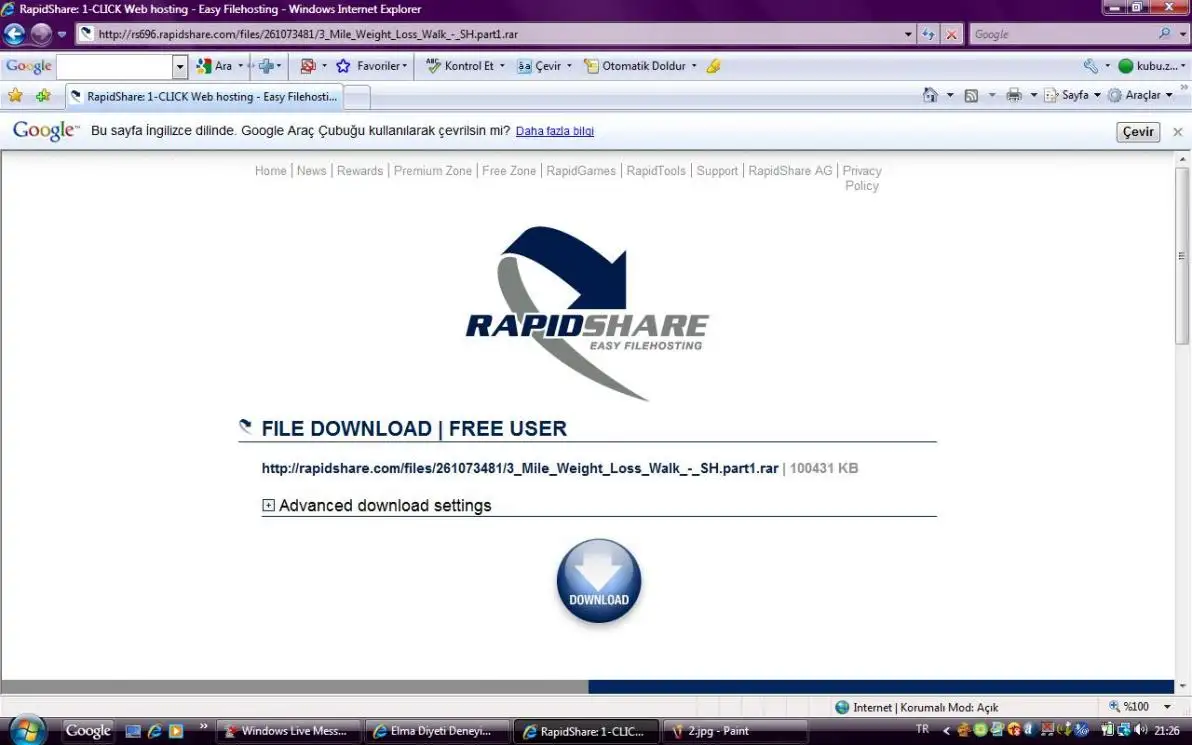Click the browser Forward arrow button

tap(41, 34)
